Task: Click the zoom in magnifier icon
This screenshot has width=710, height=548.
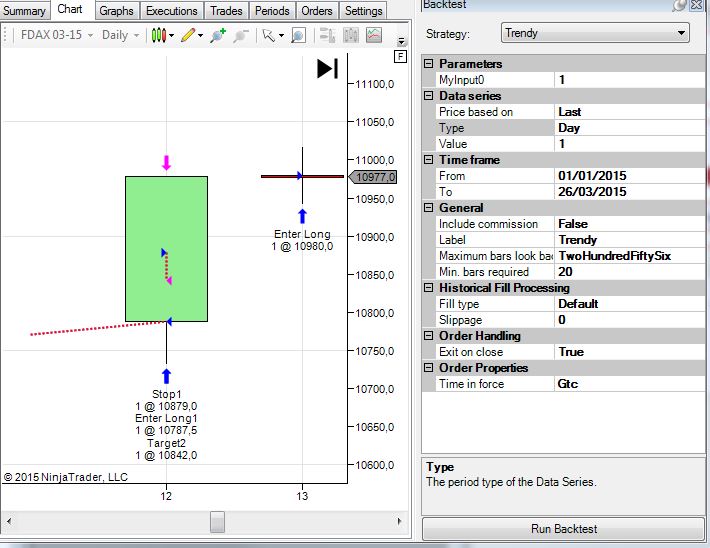Action: click(x=218, y=35)
